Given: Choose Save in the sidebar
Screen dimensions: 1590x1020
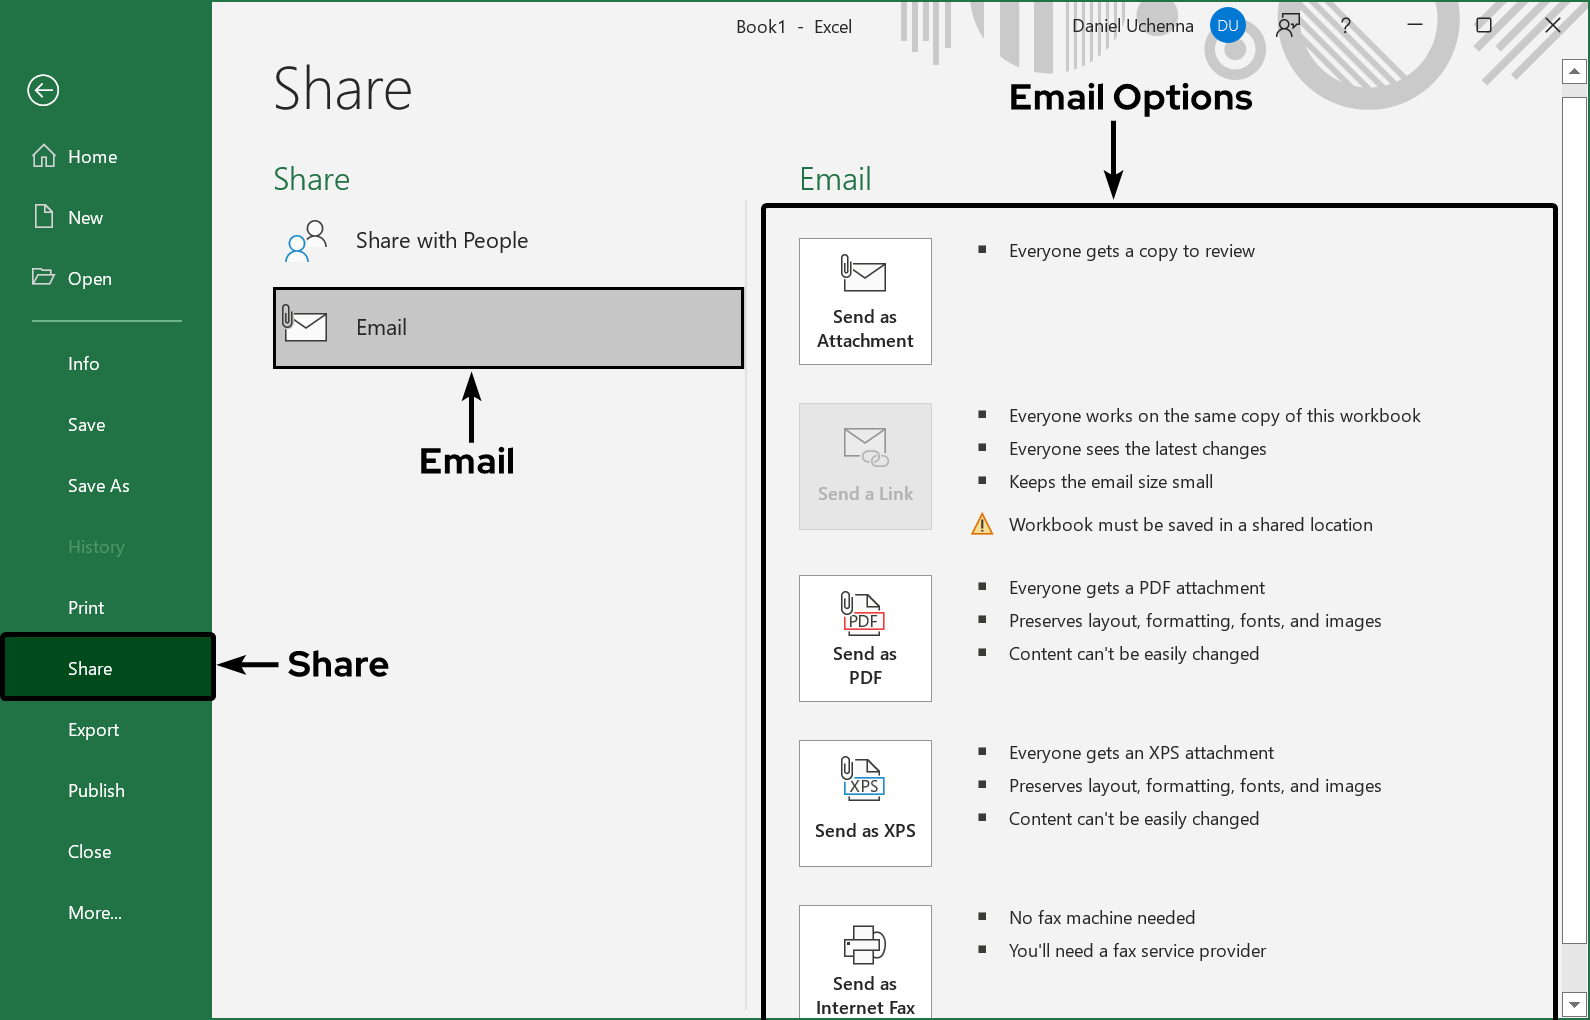Looking at the screenshot, I should point(106,425).
